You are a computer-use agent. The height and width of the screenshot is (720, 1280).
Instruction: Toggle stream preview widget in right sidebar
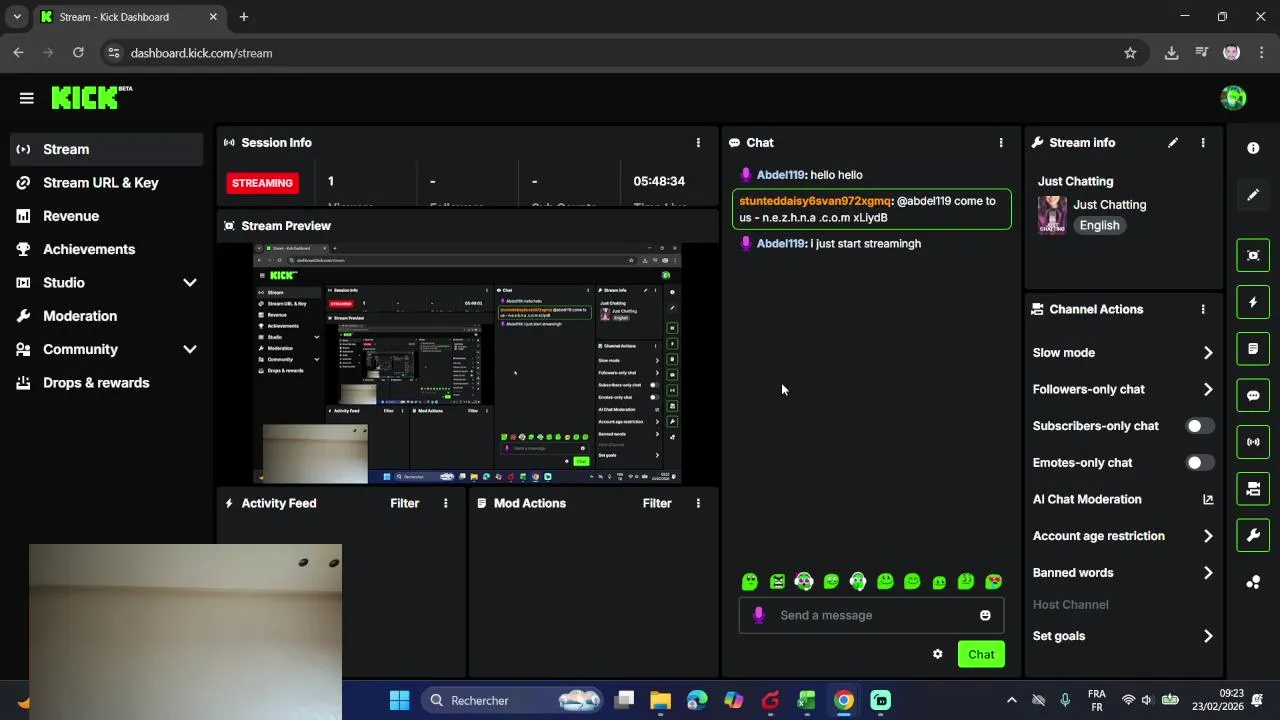[x=1253, y=255]
